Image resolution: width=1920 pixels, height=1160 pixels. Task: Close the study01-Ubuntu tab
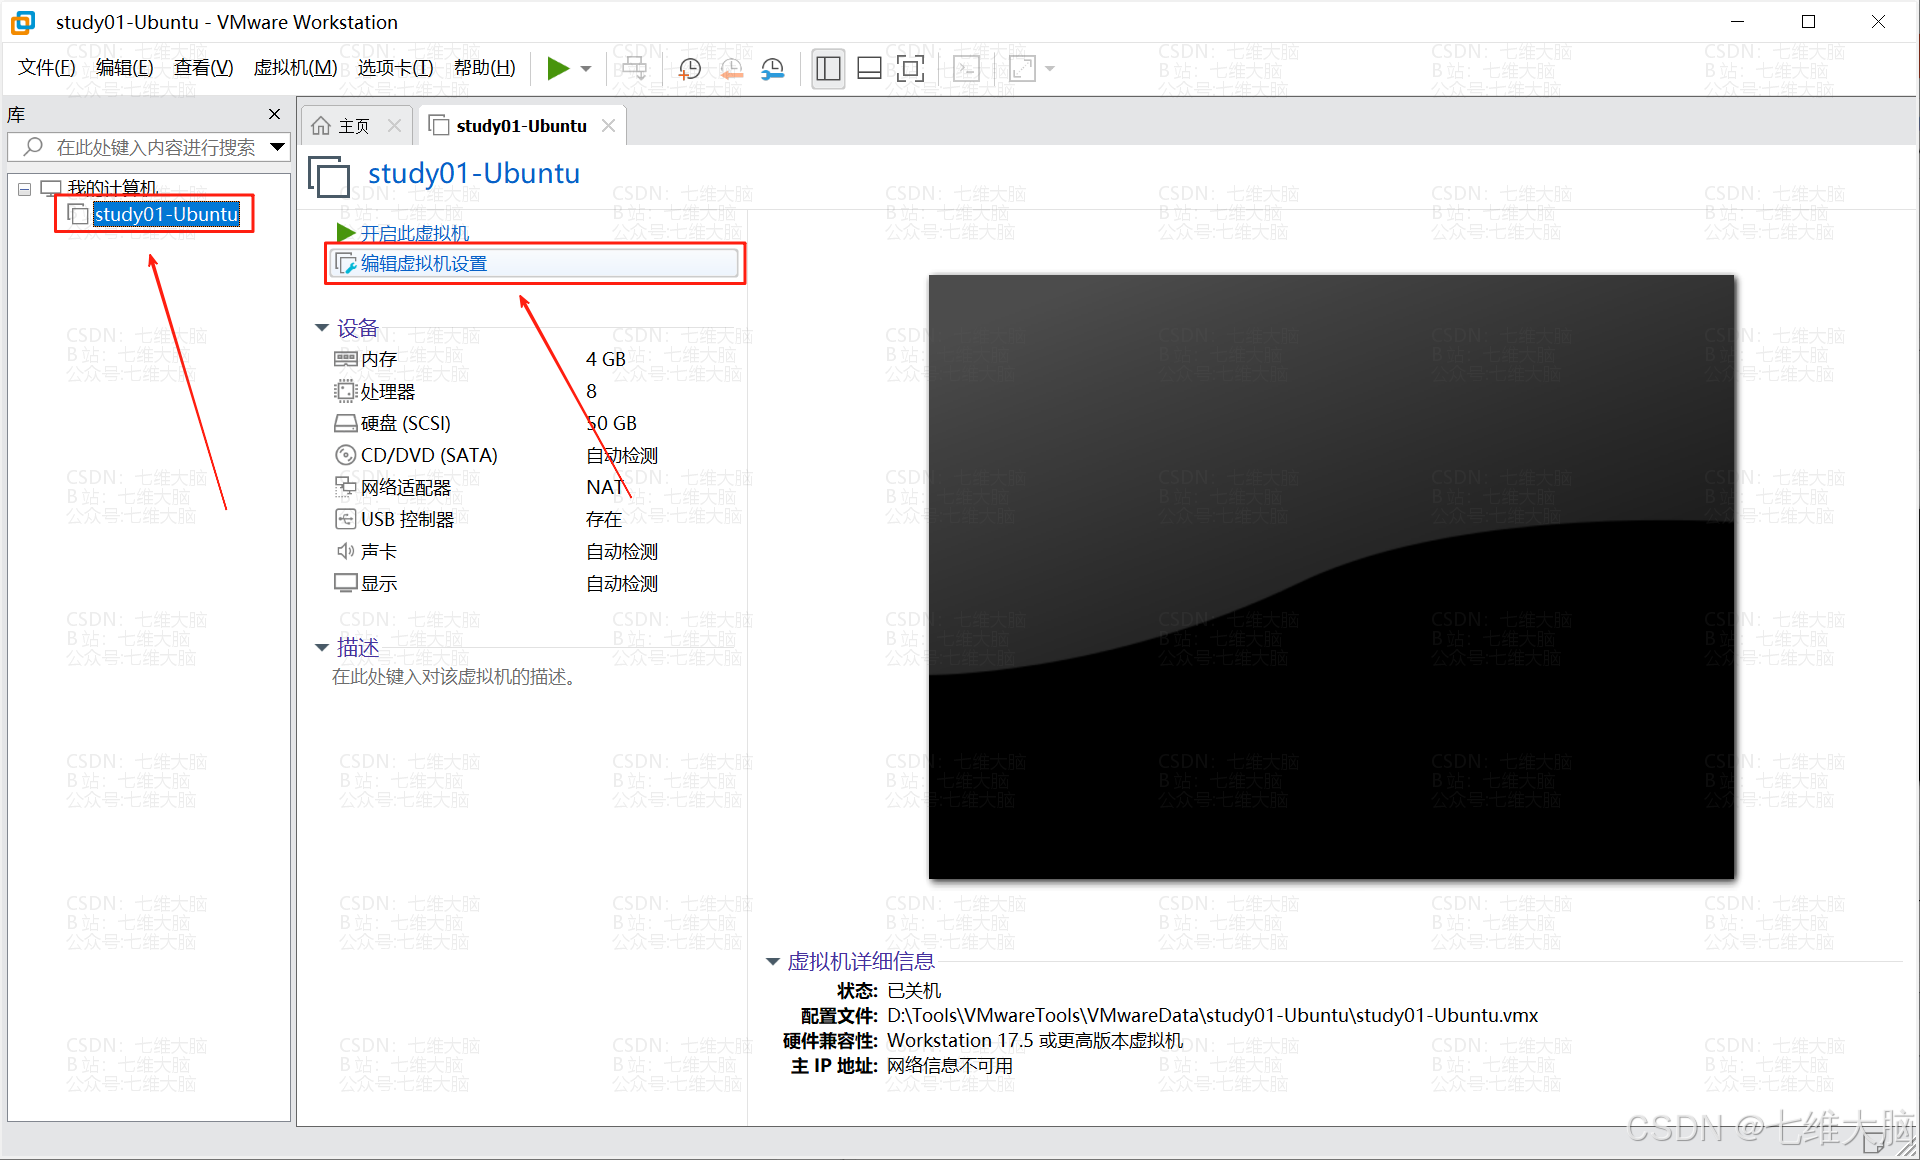pyautogui.click(x=608, y=126)
